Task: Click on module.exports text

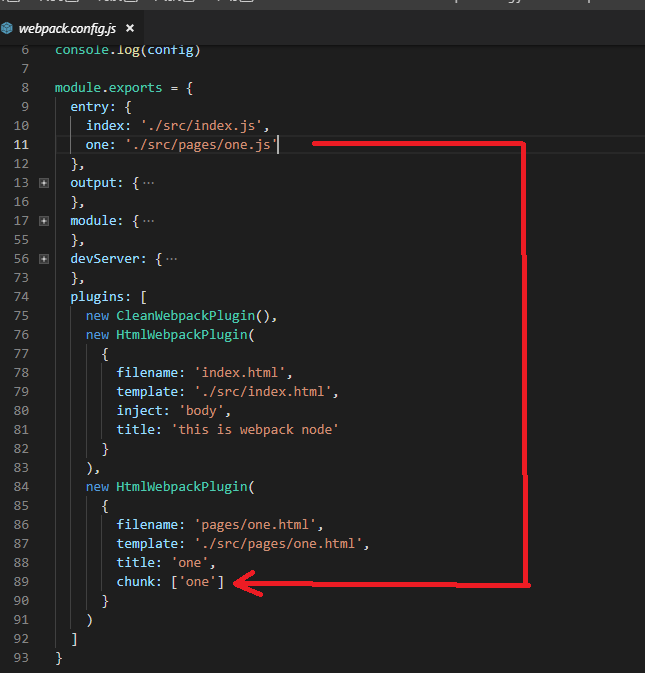Action: (x=108, y=88)
